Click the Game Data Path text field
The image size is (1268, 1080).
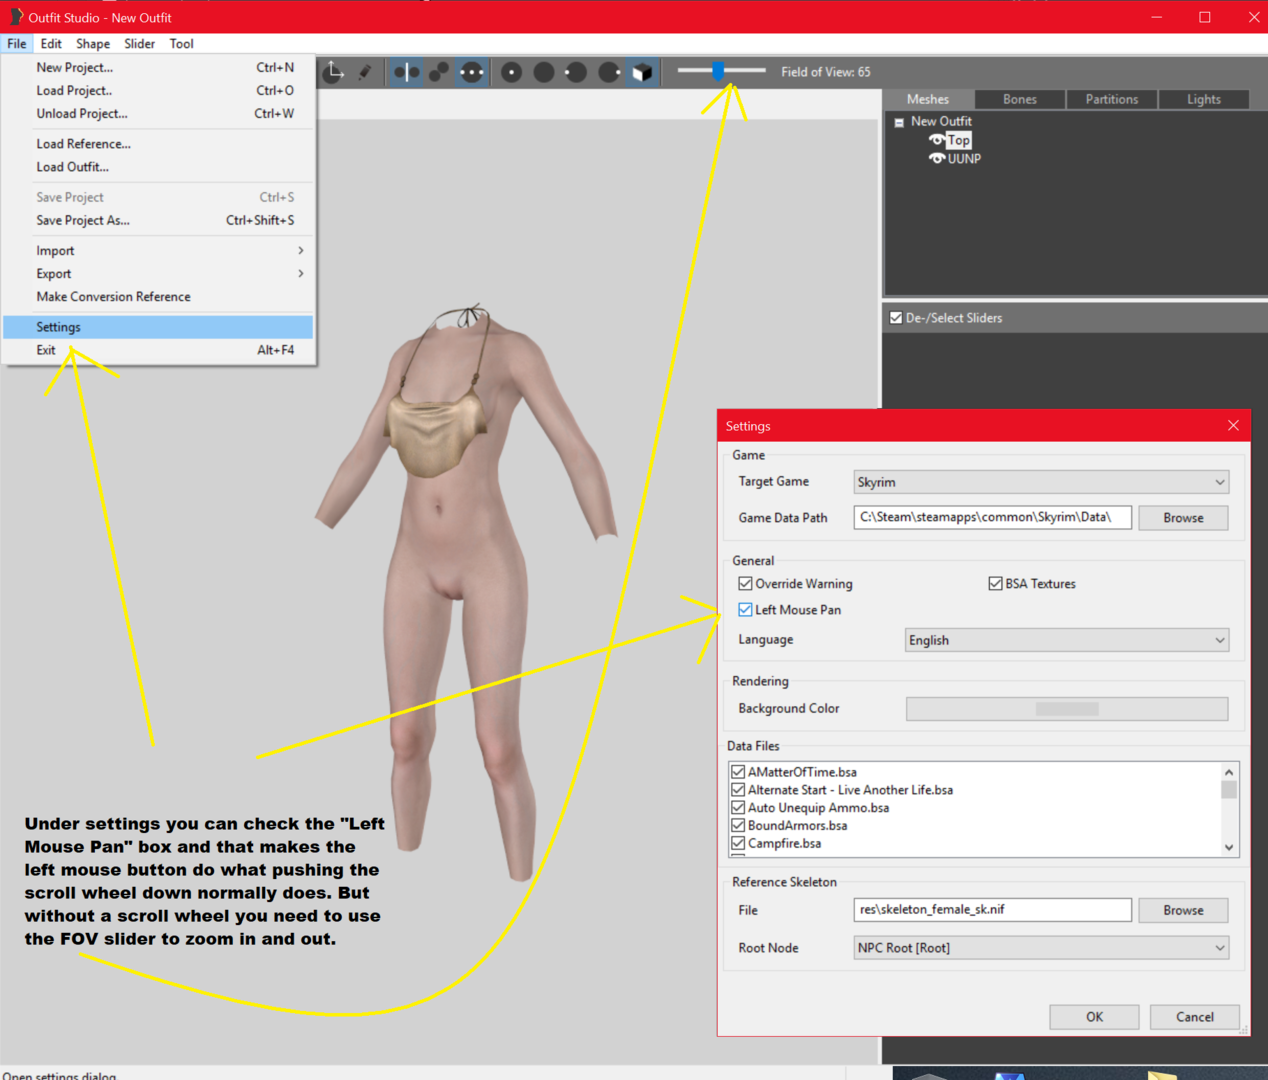[x=992, y=517]
